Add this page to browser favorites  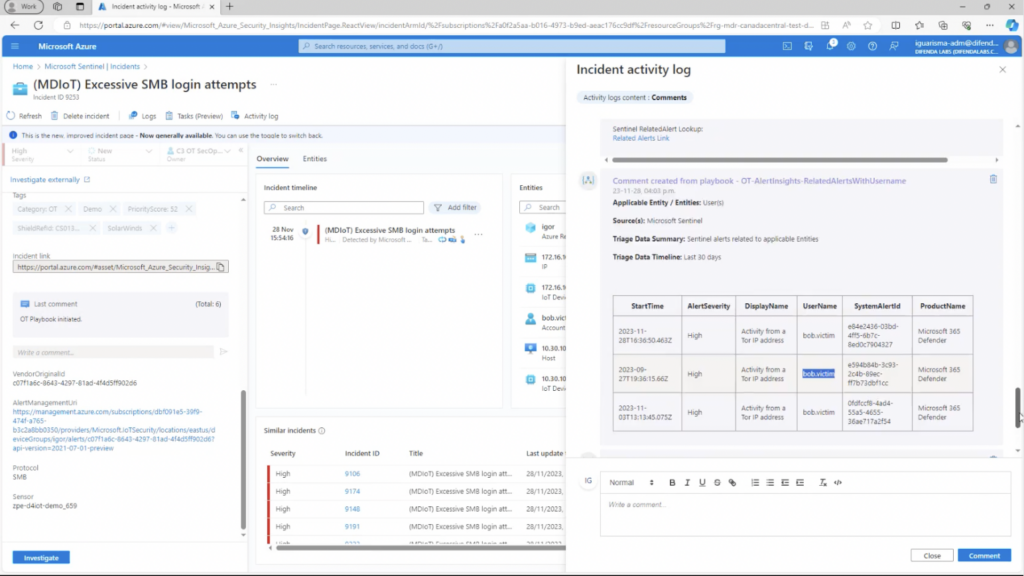point(867,25)
